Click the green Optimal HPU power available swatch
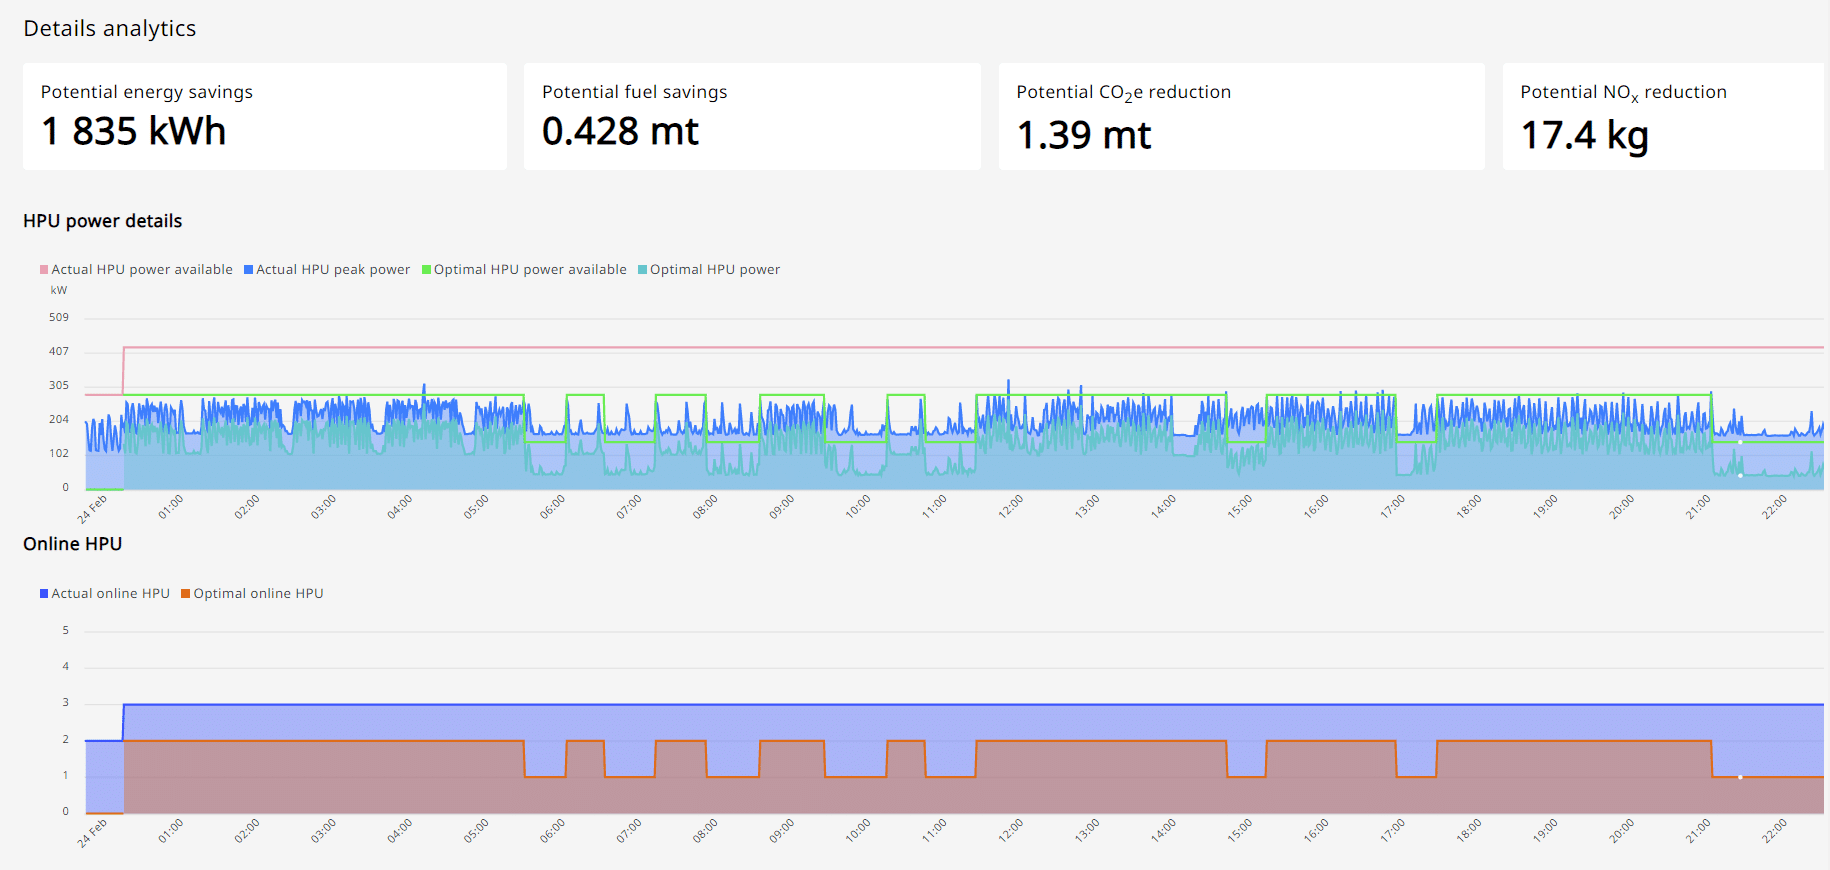This screenshot has height=870, width=1830. 426,270
